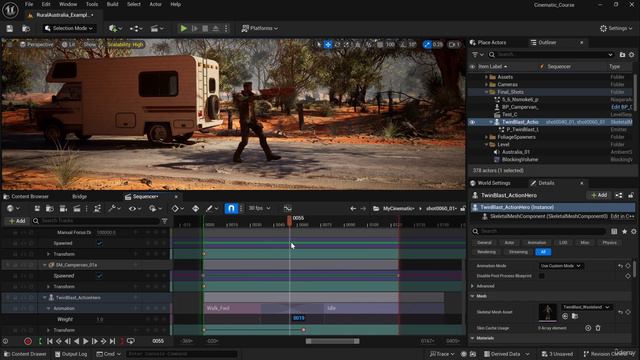Toggle favorites star in Details panel
The width and height of the screenshot is (640, 360).
pyautogui.click(x=624, y=231)
